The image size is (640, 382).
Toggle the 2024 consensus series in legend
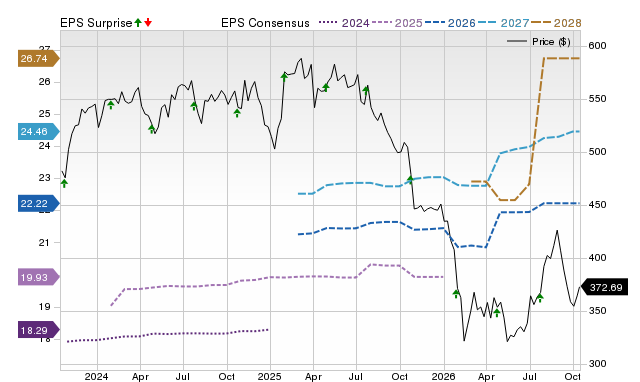(x=344, y=23)
